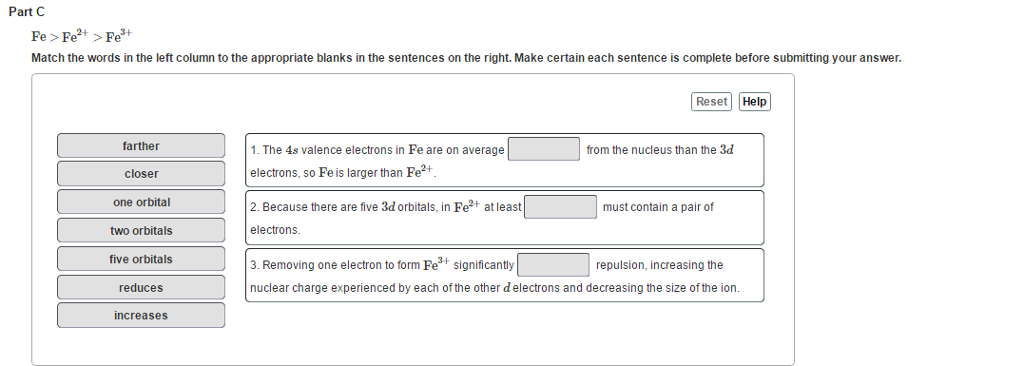The width and height of the screenshot is (1024, 366).
Task: Choose the 'two orbitals' word tile
Action: pos(141,231)
